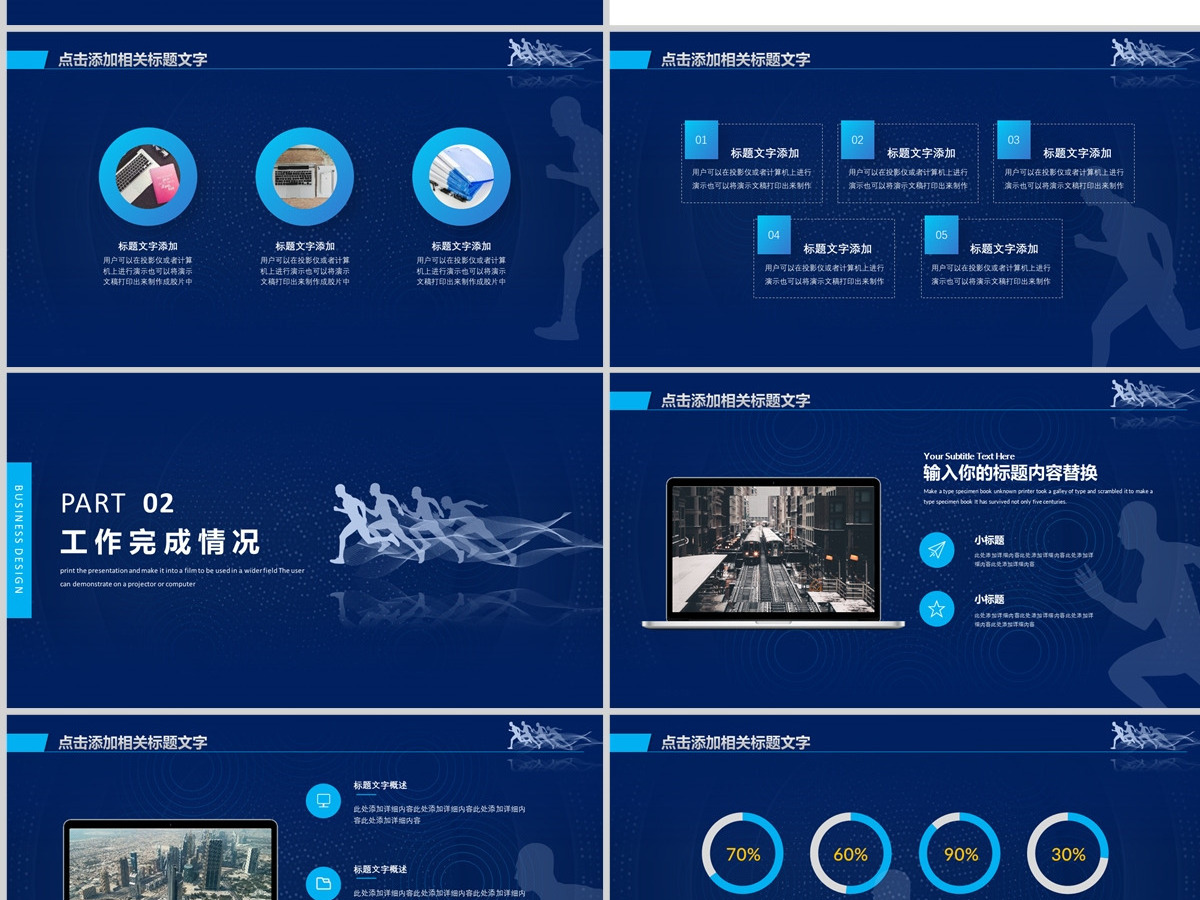Click 'Your Subtitle Text Here' text
Screen dimensions: 1200x900
click(x=969, y=456)
